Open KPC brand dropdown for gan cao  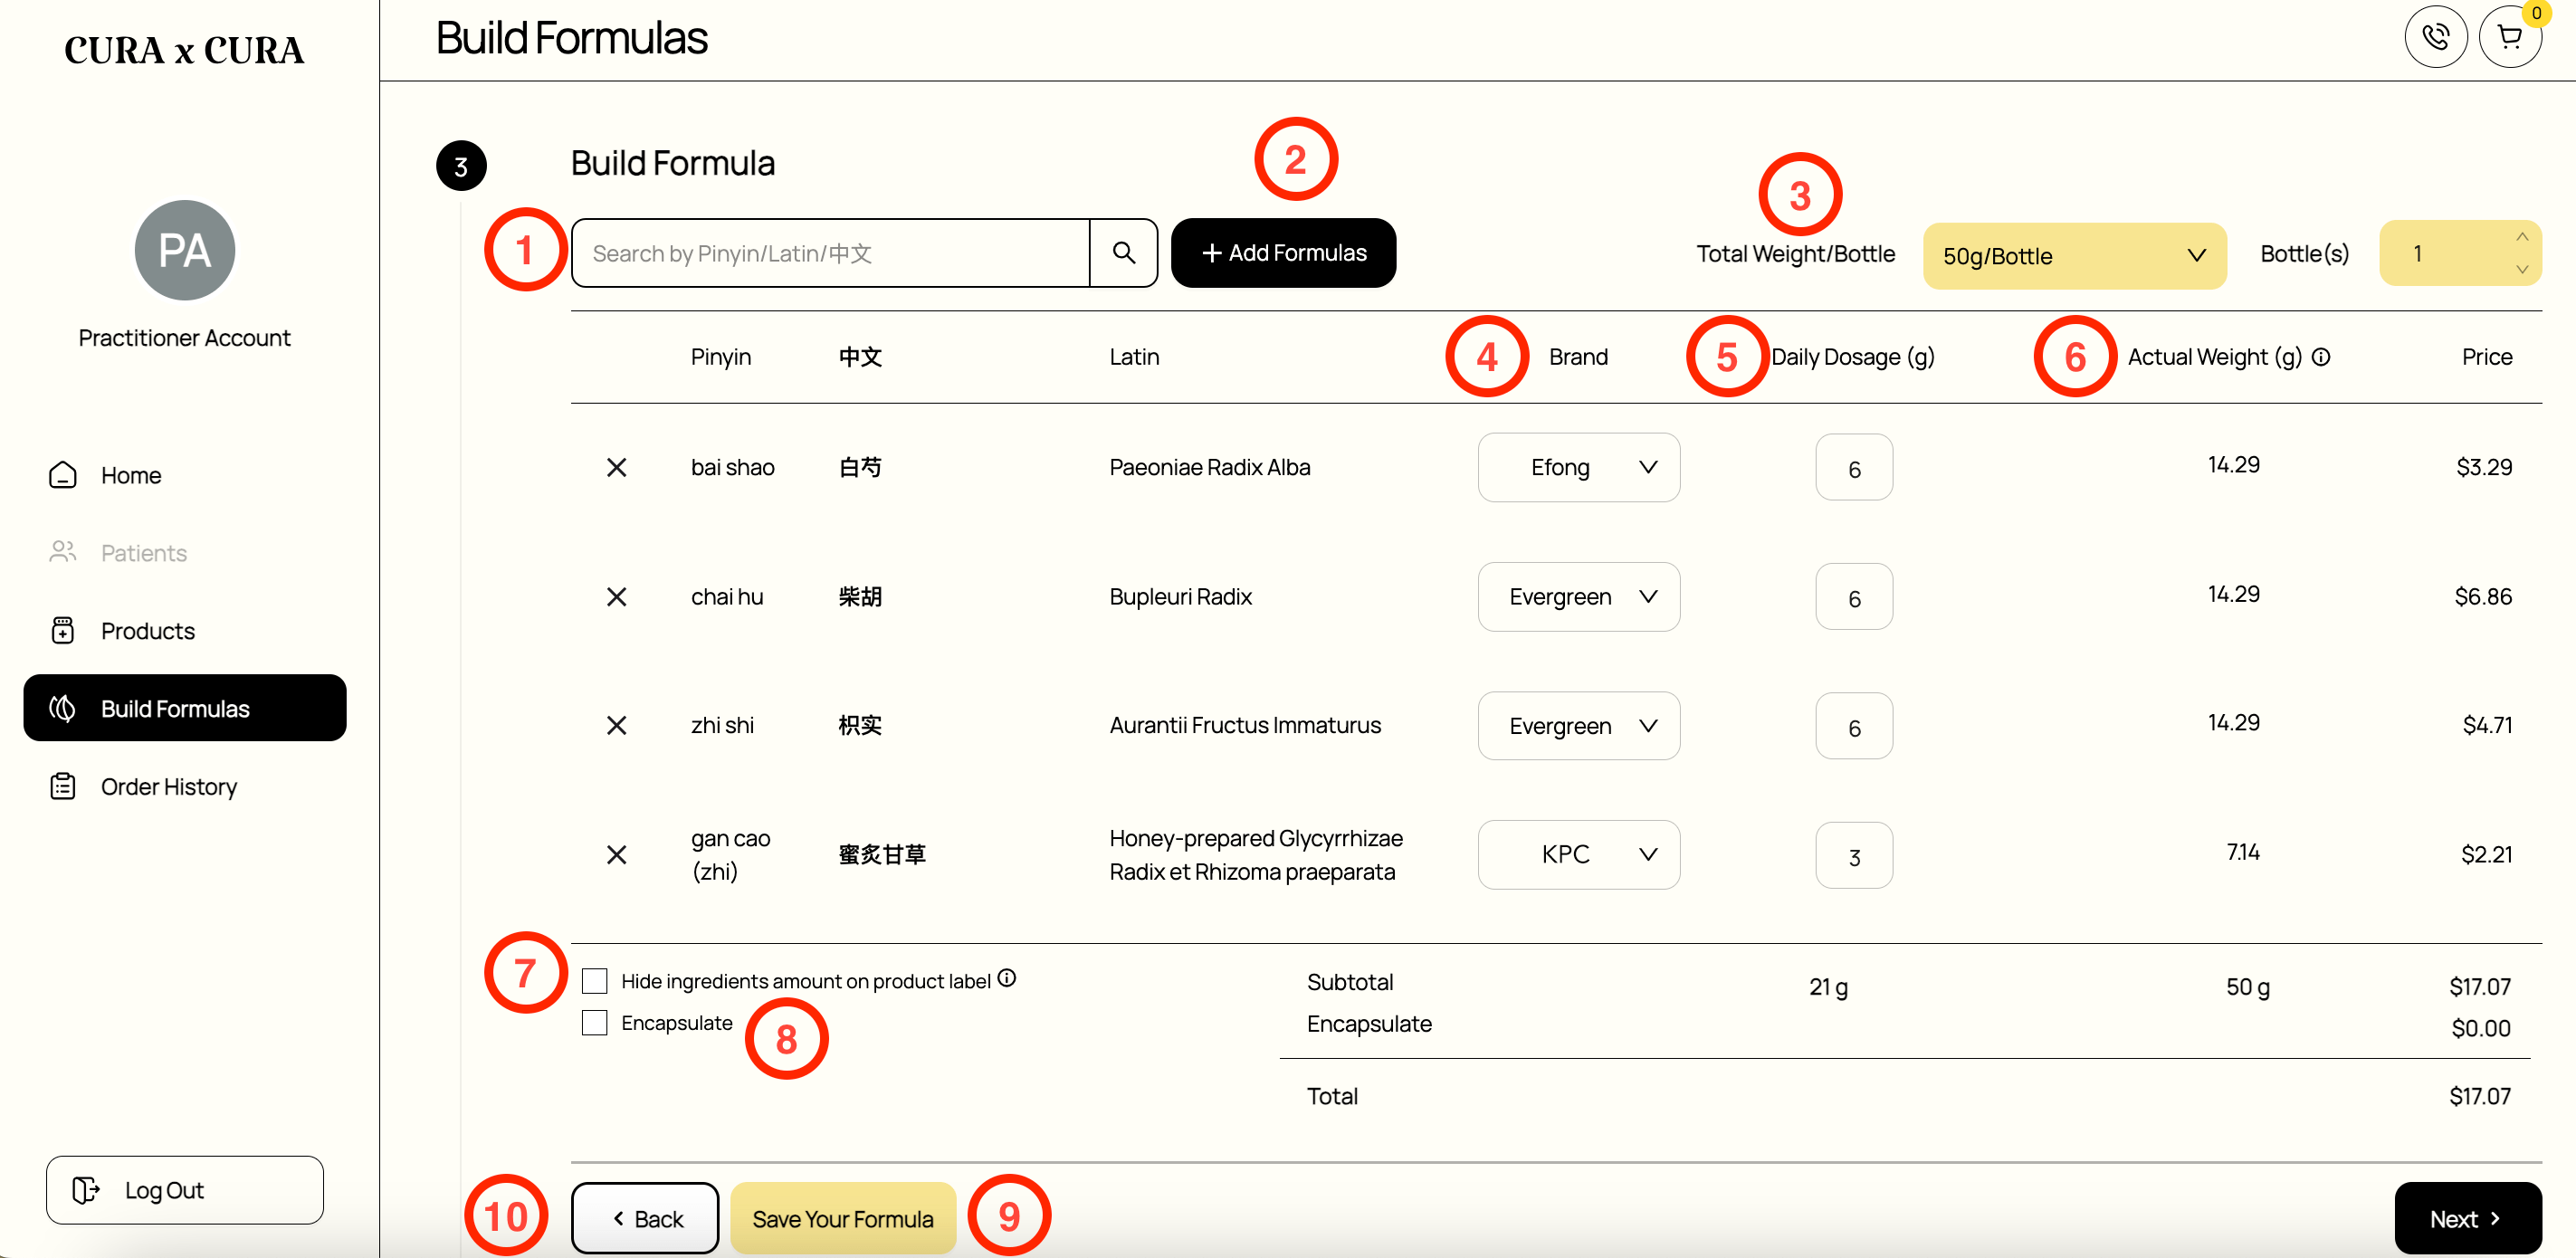point(1579,855)
